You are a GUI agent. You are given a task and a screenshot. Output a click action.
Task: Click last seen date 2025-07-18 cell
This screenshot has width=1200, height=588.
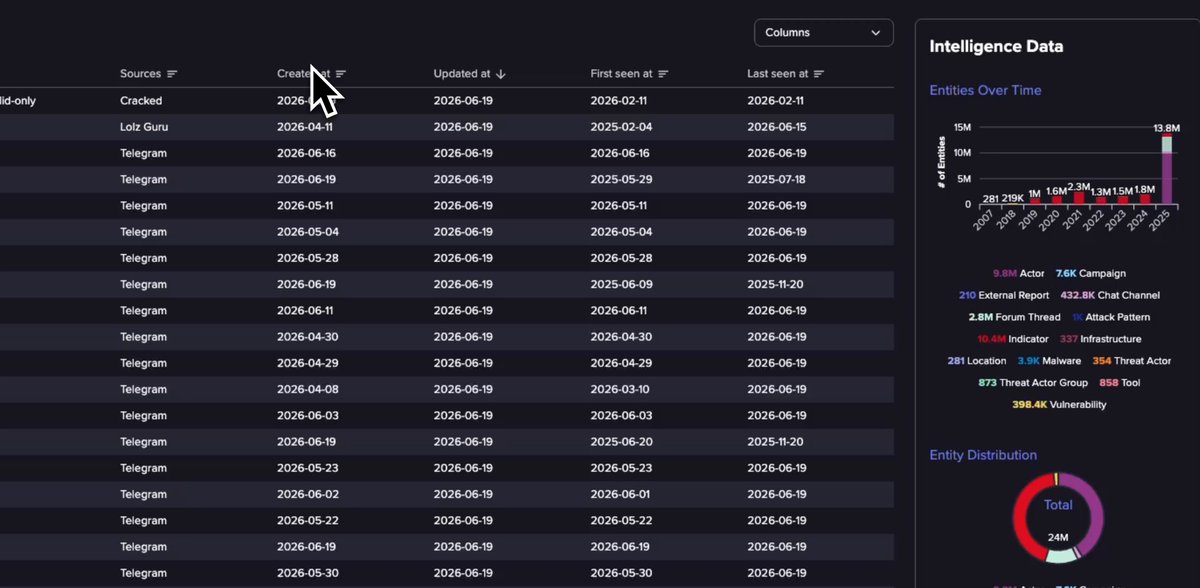tap(775, 180)
